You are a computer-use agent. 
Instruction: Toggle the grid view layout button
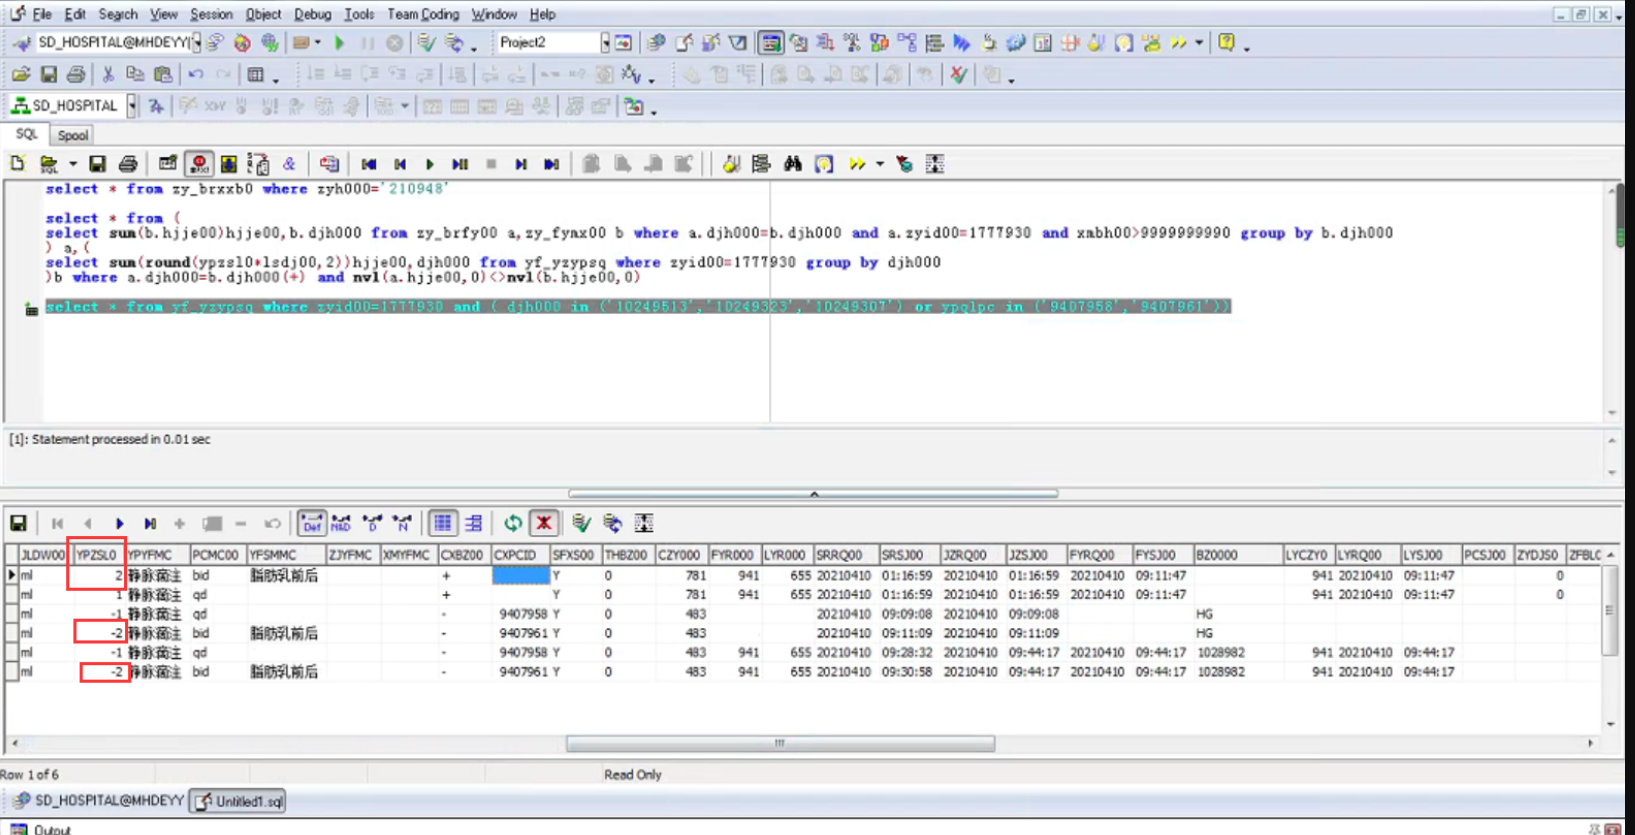coord(443,523)
